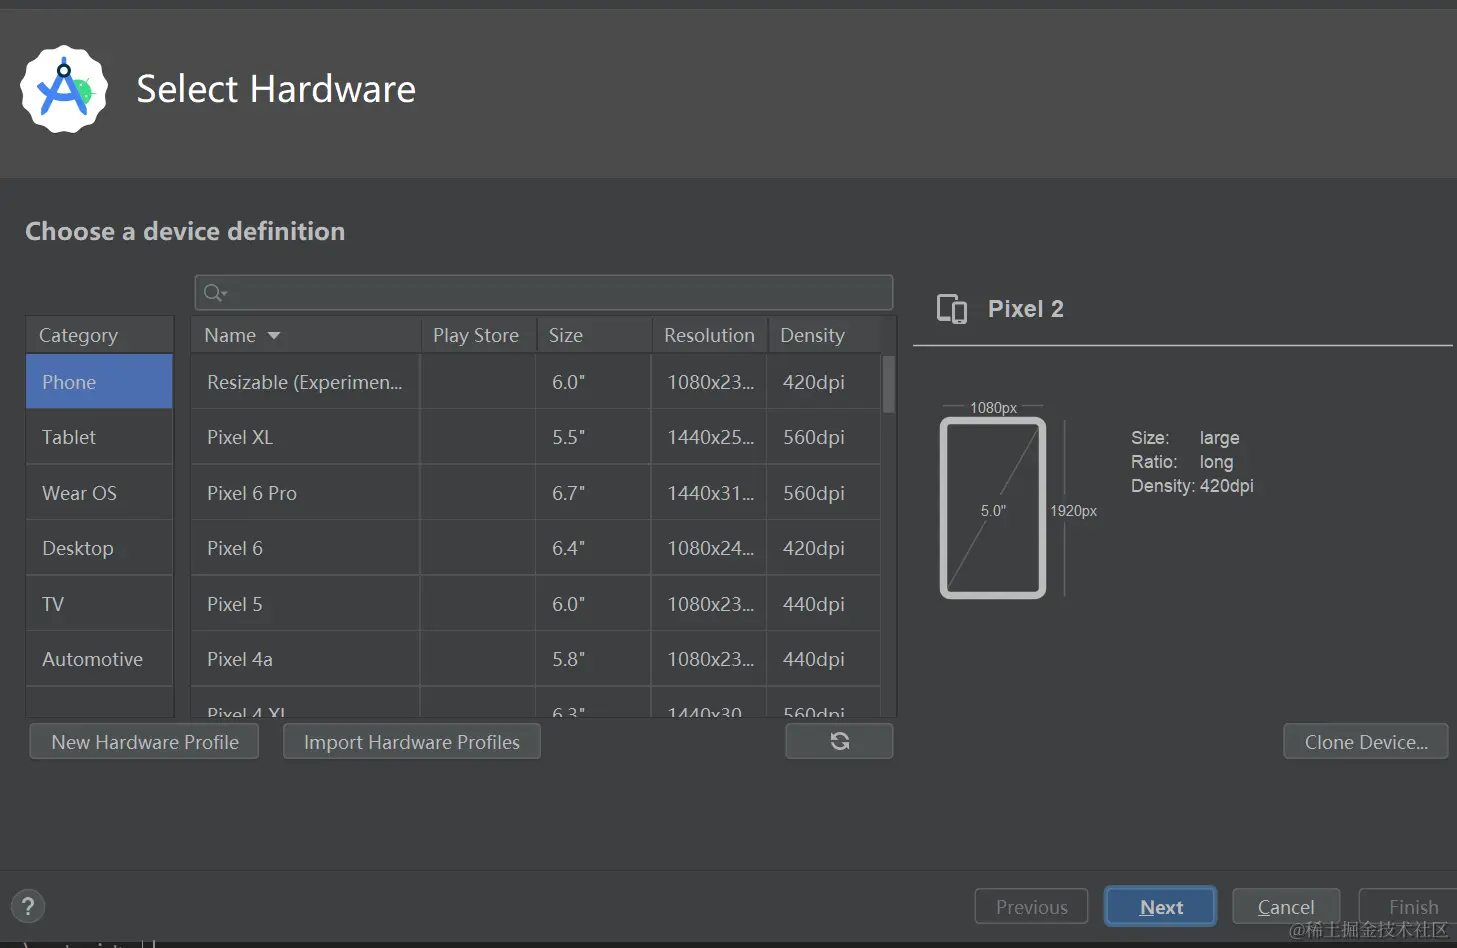
Task: Click the device screen size diagram
Action: click(993, 508)
